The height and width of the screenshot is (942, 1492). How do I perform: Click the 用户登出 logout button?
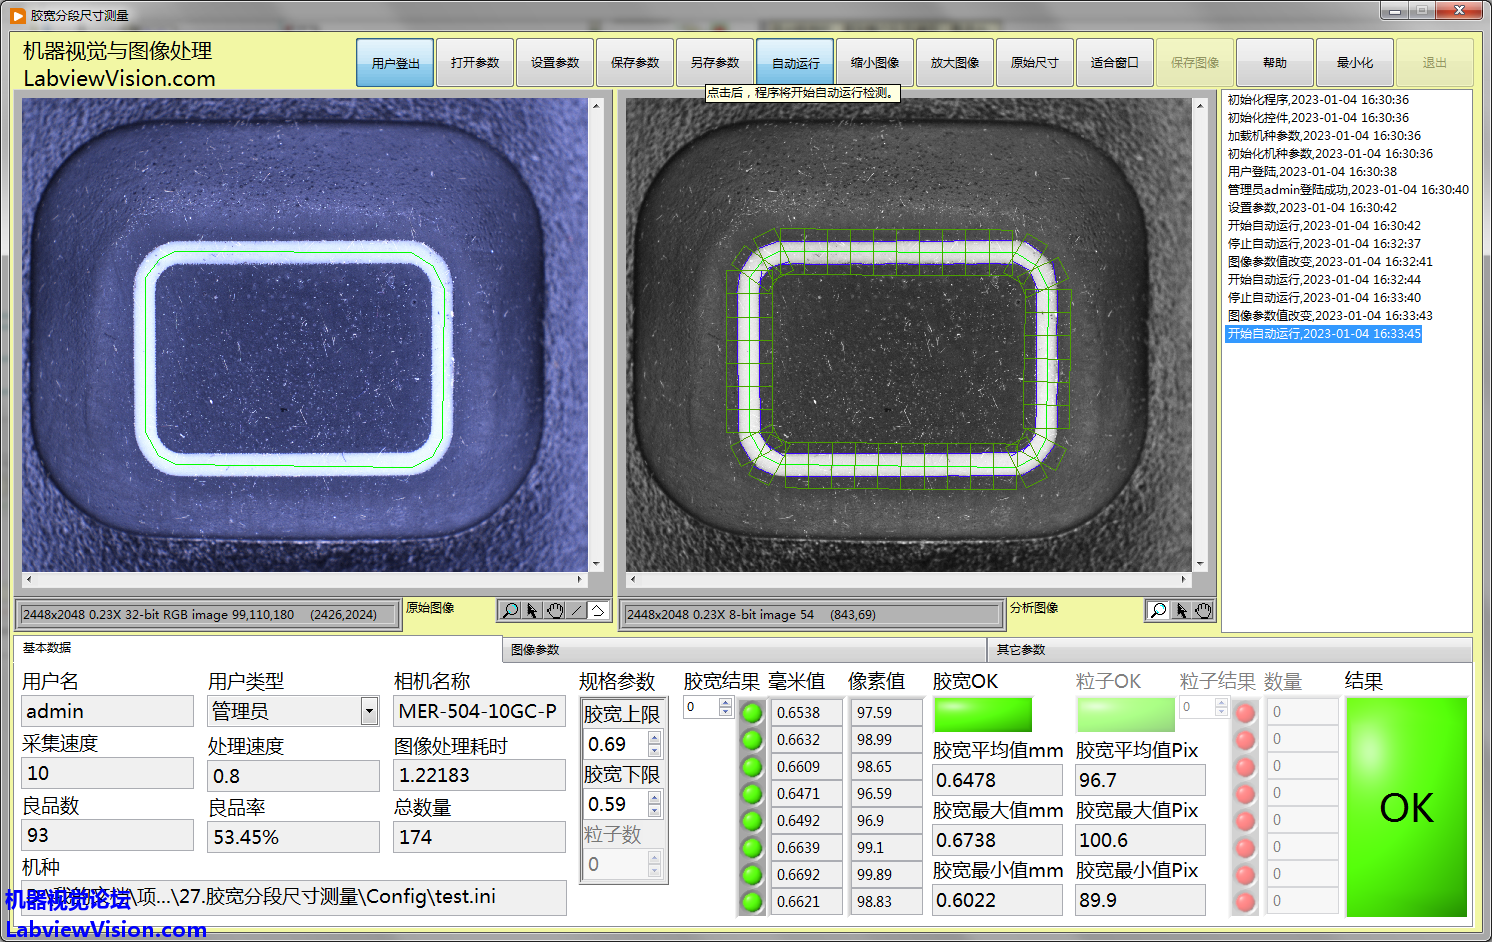click(x=395, y=63)
